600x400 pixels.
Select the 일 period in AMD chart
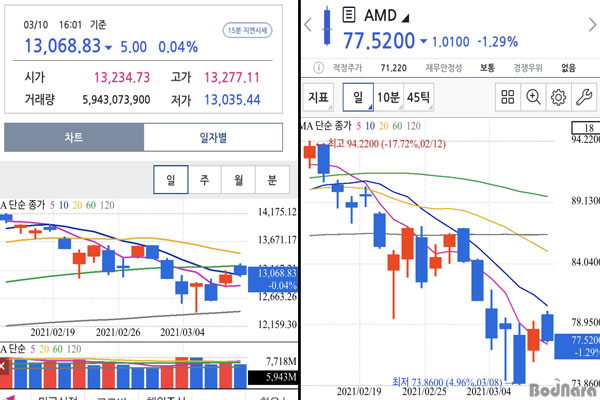pyautogui.click(x=358, y=97)
